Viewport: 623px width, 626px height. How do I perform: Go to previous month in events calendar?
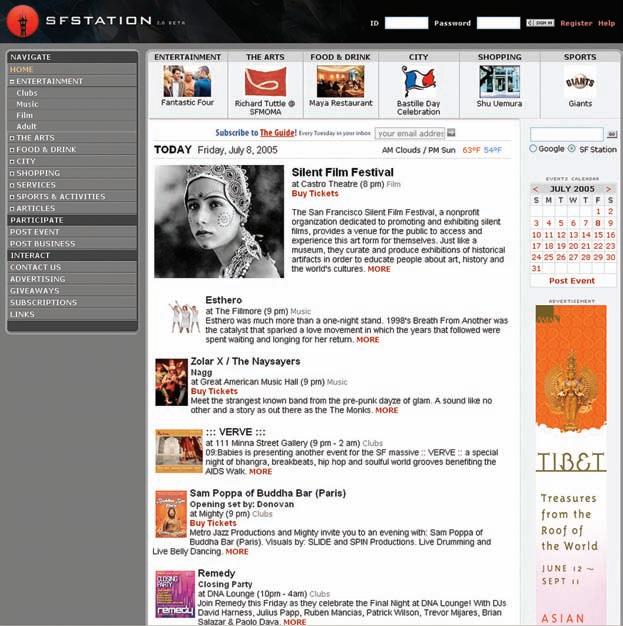(536, 189)
